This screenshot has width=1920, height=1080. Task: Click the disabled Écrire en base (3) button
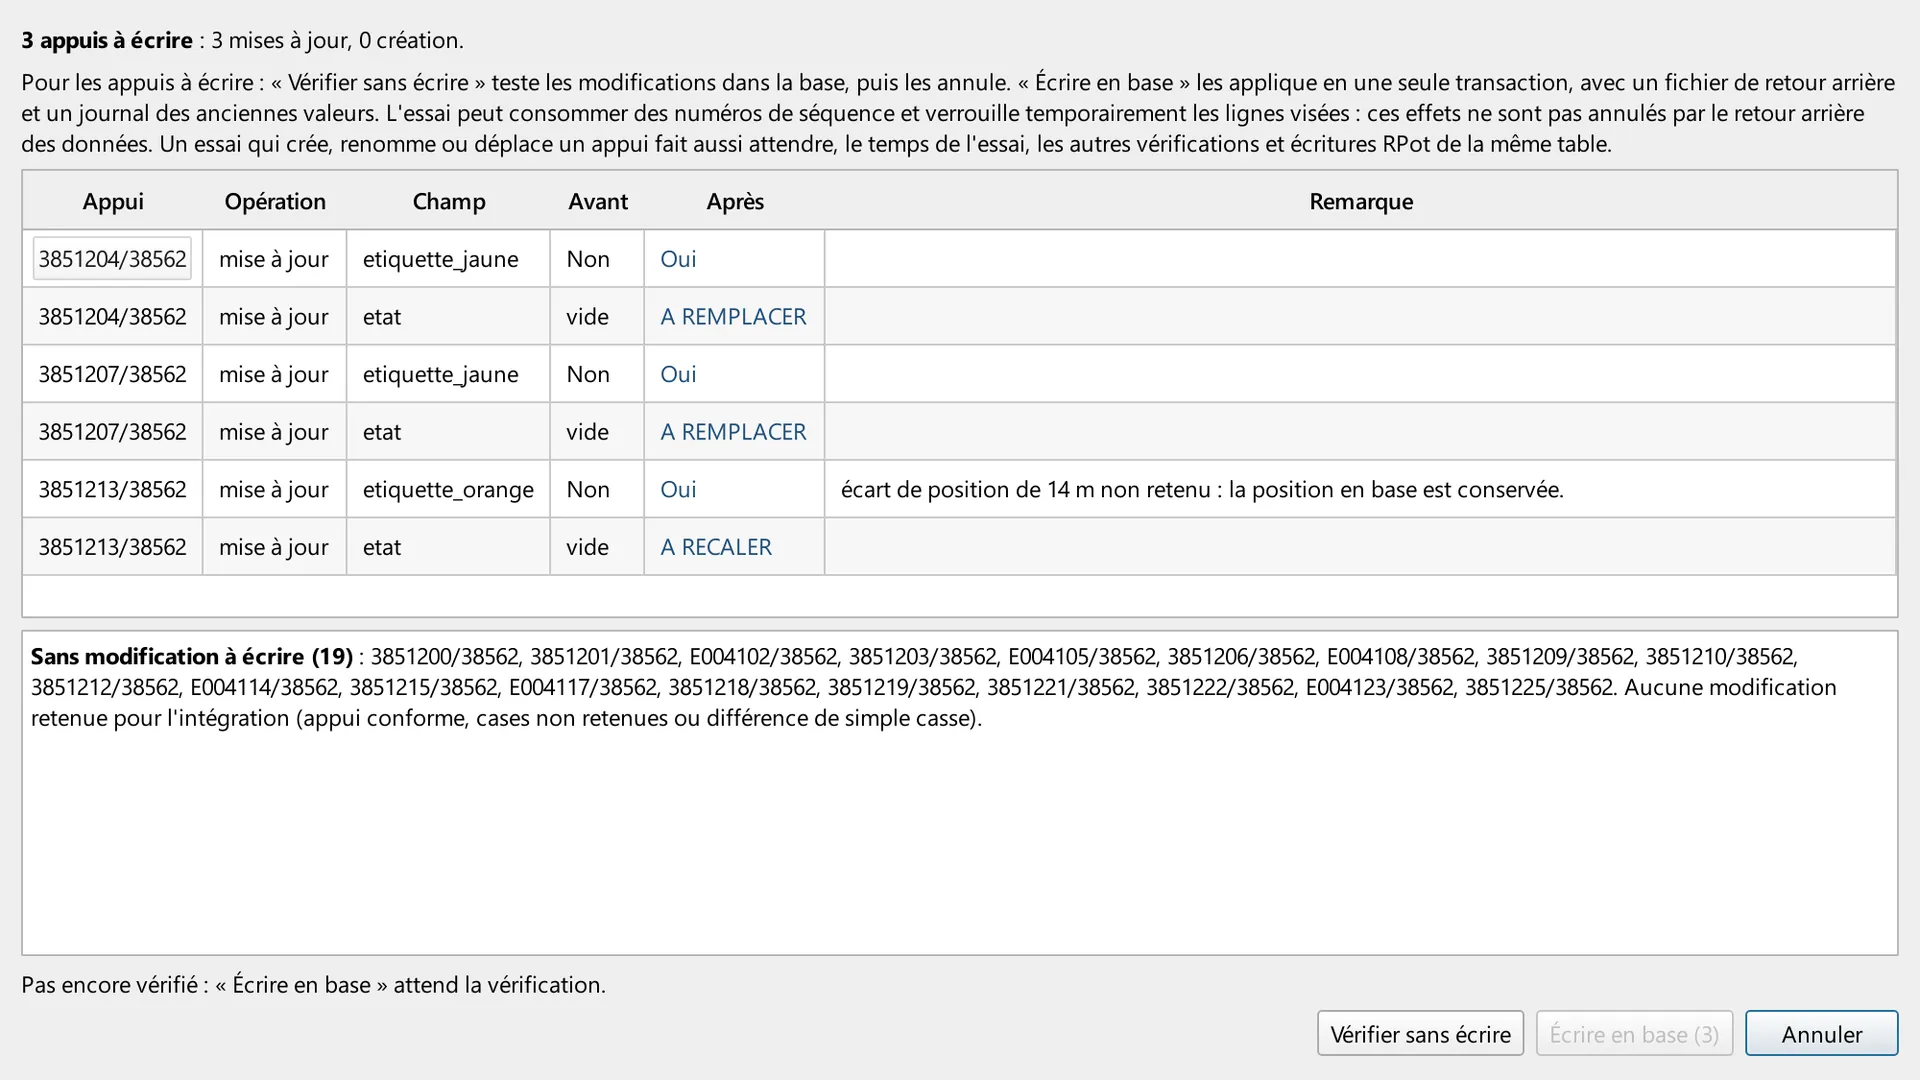pyautogui.click(x=1634, y=1033)
